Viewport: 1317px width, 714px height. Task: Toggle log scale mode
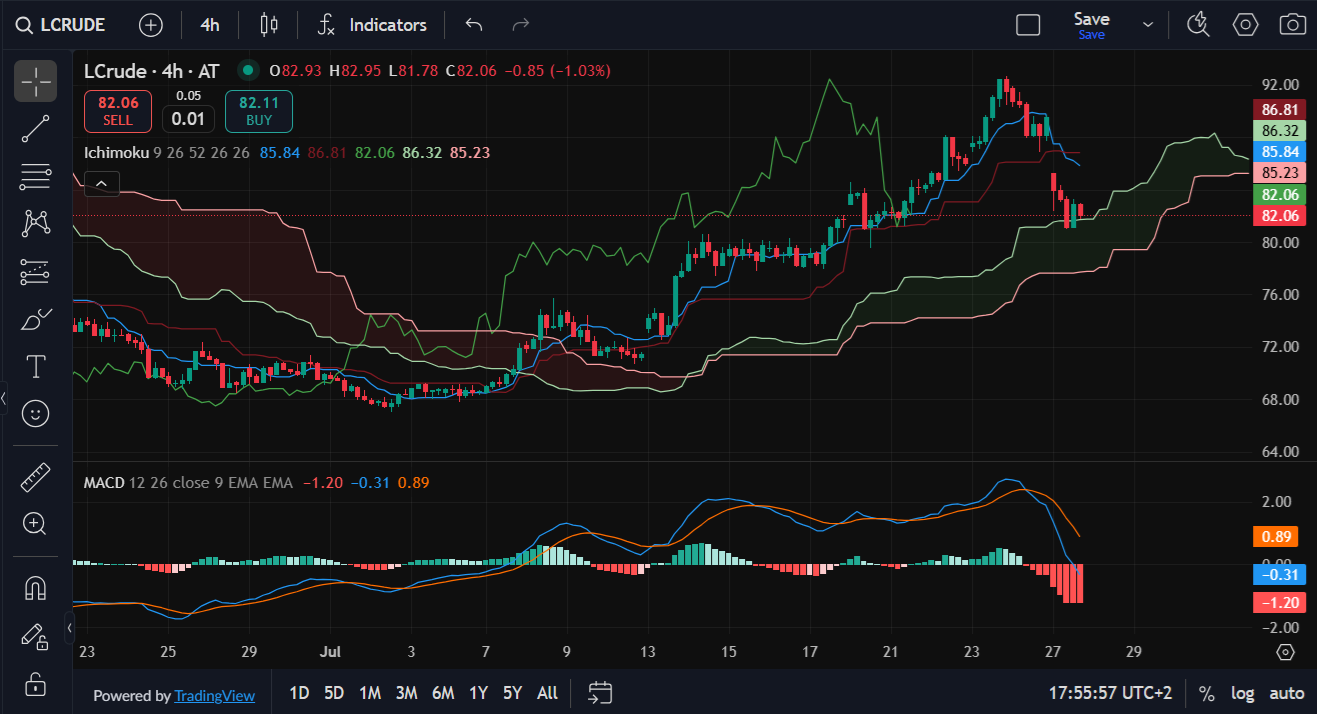point(1242,693)
